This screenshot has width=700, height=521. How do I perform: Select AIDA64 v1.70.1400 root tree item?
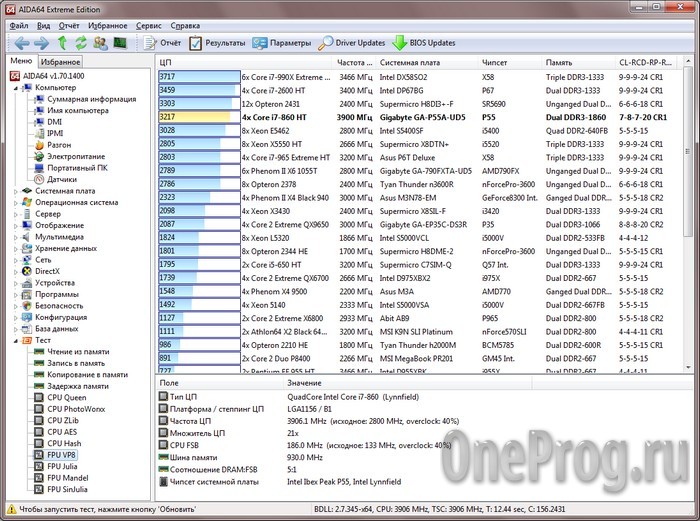pyautogui.click(x=47, y=76)
